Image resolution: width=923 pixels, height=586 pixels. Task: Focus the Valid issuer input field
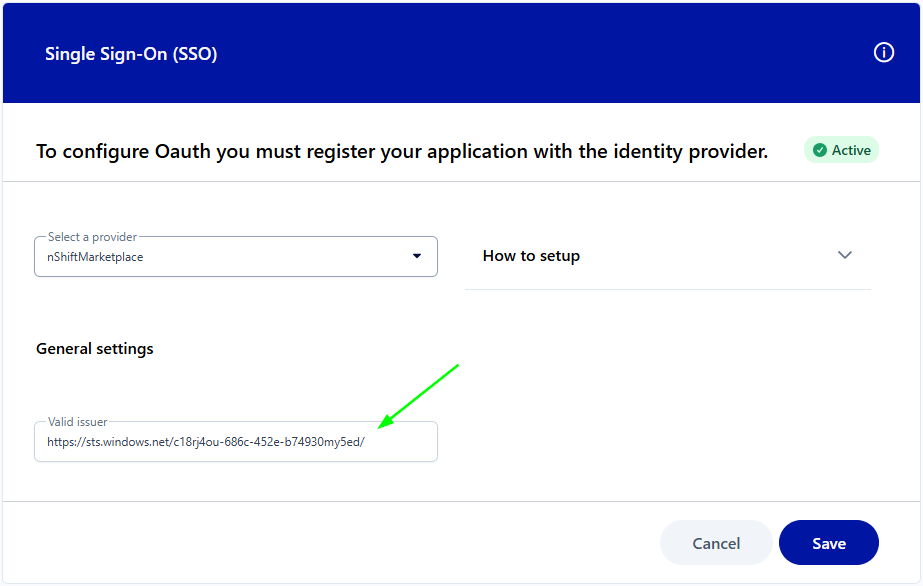[235, 441]
